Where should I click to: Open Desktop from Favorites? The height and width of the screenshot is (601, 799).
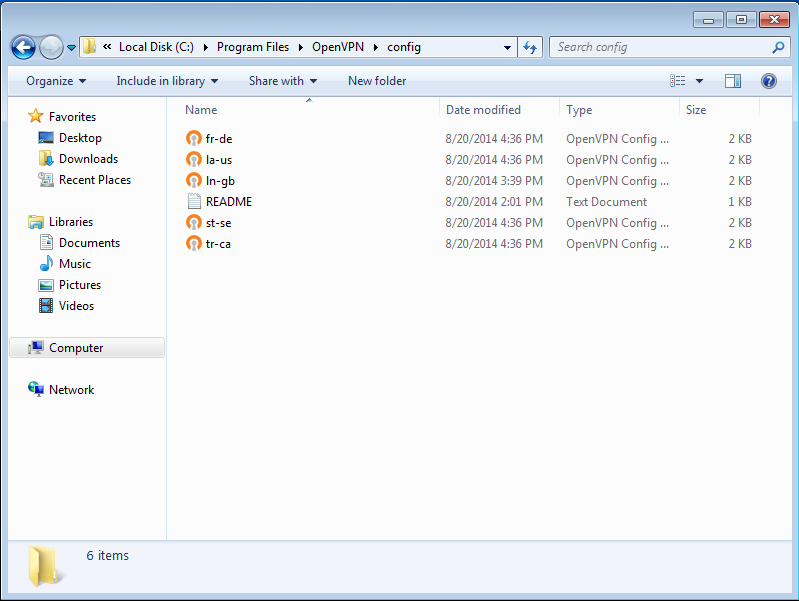80,138
